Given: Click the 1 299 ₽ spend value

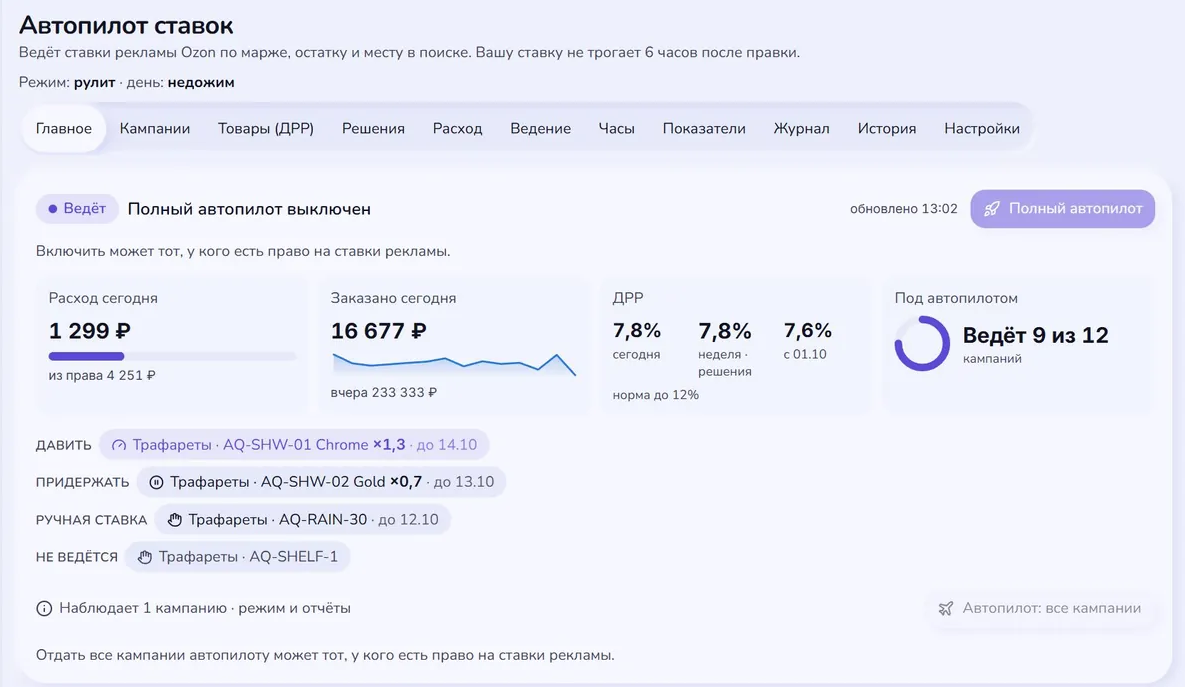Looking at the screenshot, I should 90,331.
